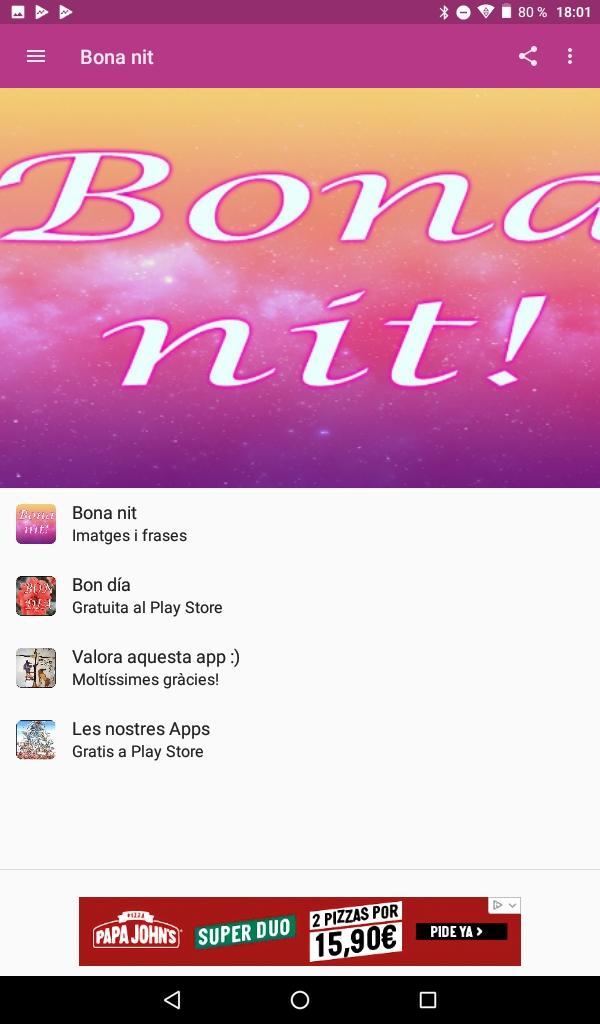Tap the AdChoices triangle icon on banner
The width and height of the screenshot is (600, 1024).
(497, 905)
